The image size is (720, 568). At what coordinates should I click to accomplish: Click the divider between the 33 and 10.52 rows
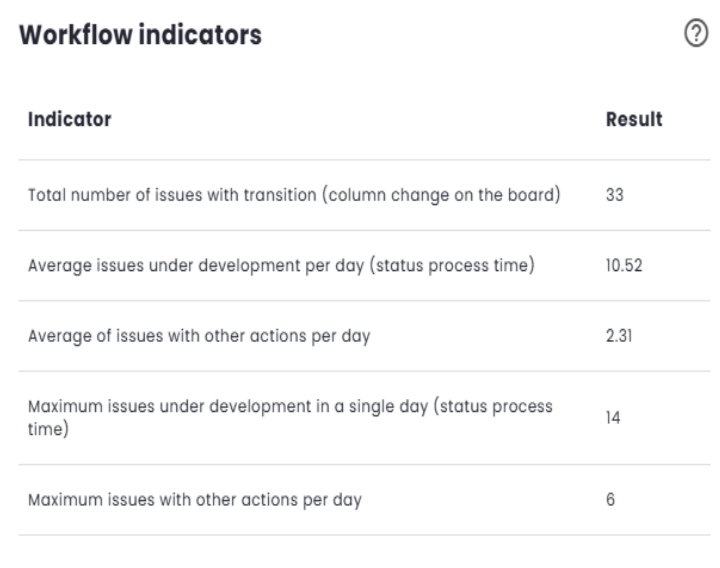[x=364, y=230]
